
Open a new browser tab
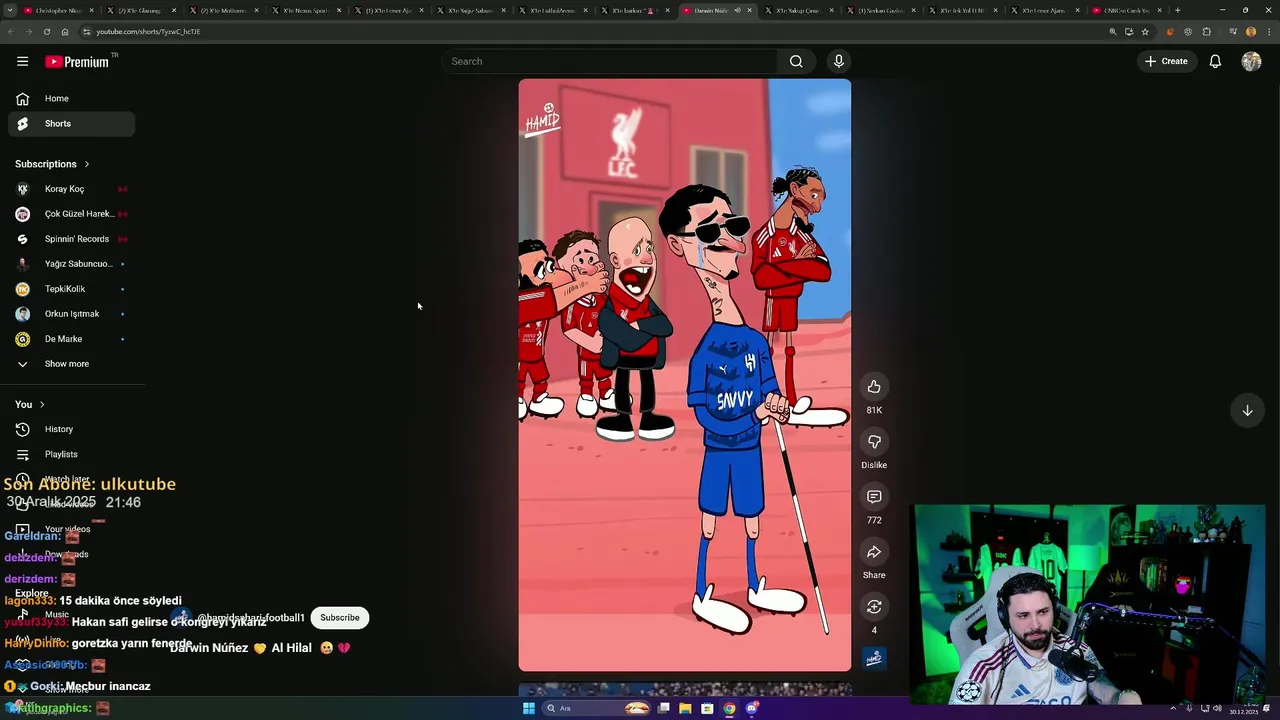(1177, 10)
